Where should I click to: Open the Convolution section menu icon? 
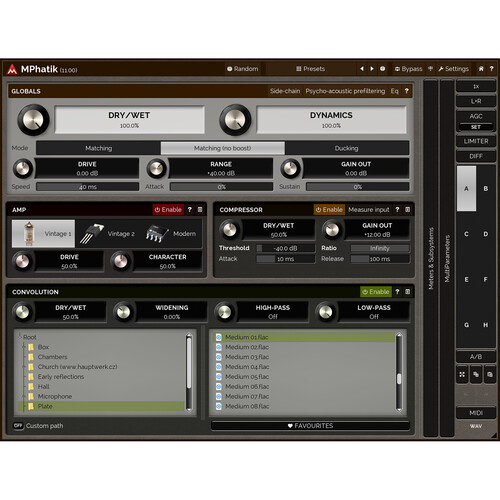pyautogui.click(x=408, y=292)
